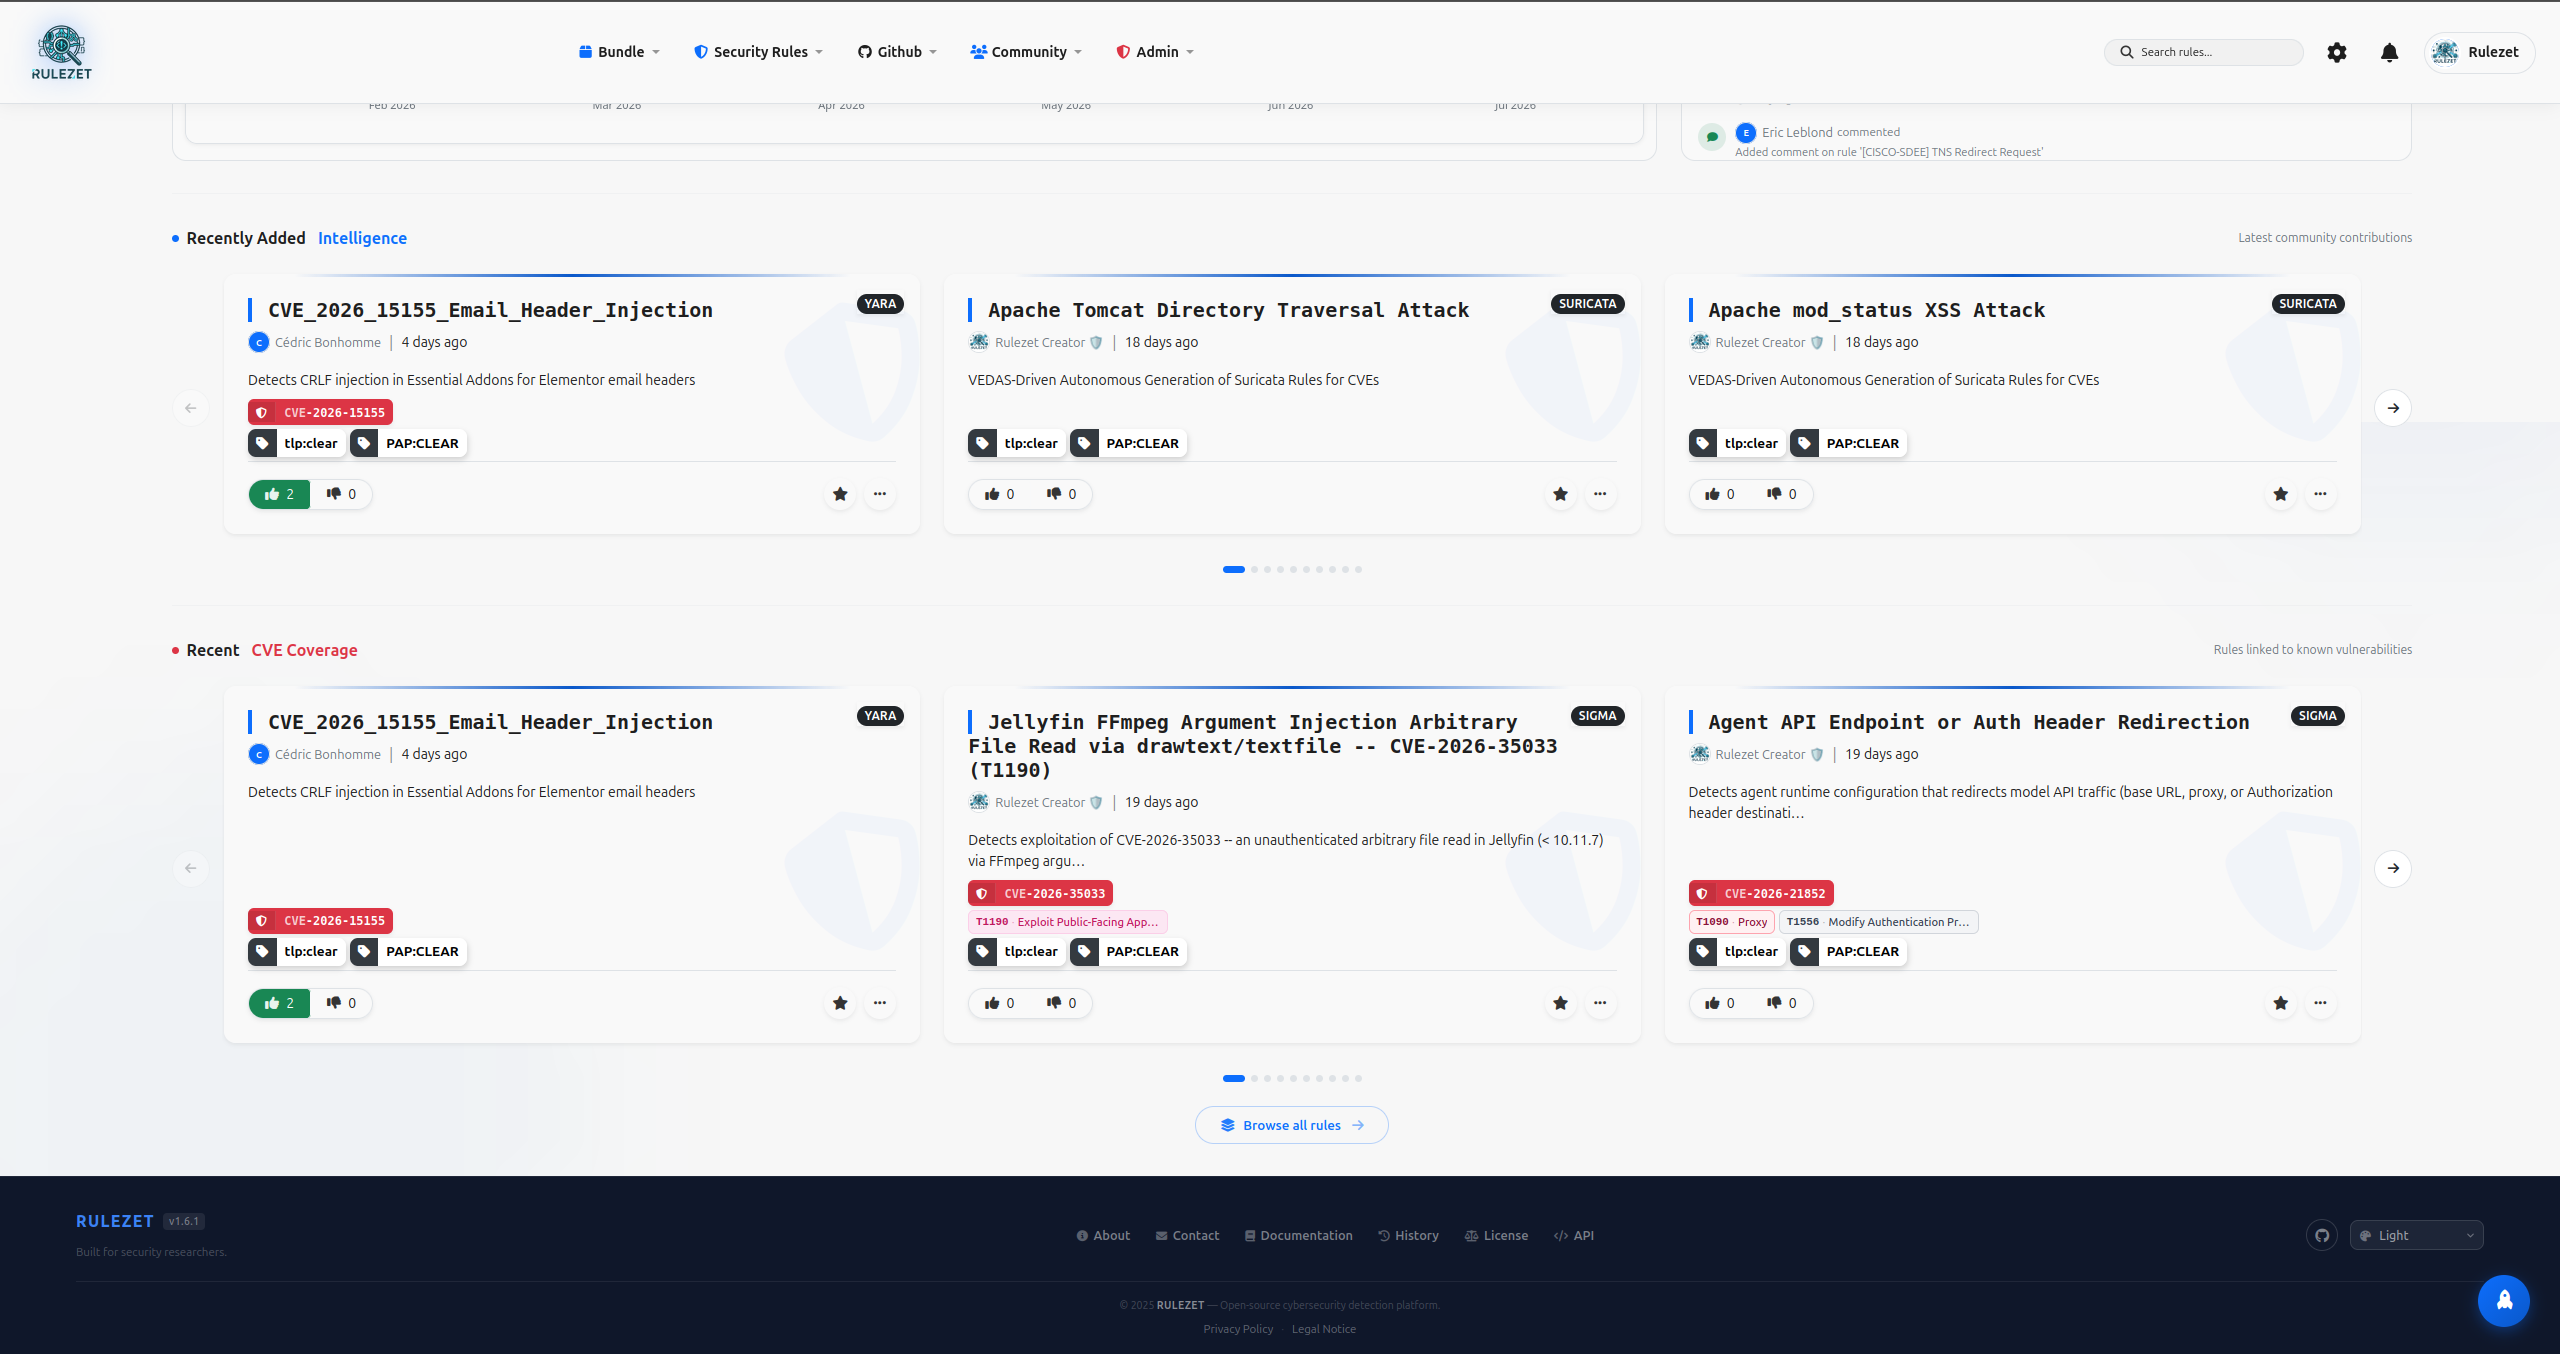The image size is (2560, 1354).
Task: Click Eric Leblond's avatar badge
Action: (x=1746, y=132)
